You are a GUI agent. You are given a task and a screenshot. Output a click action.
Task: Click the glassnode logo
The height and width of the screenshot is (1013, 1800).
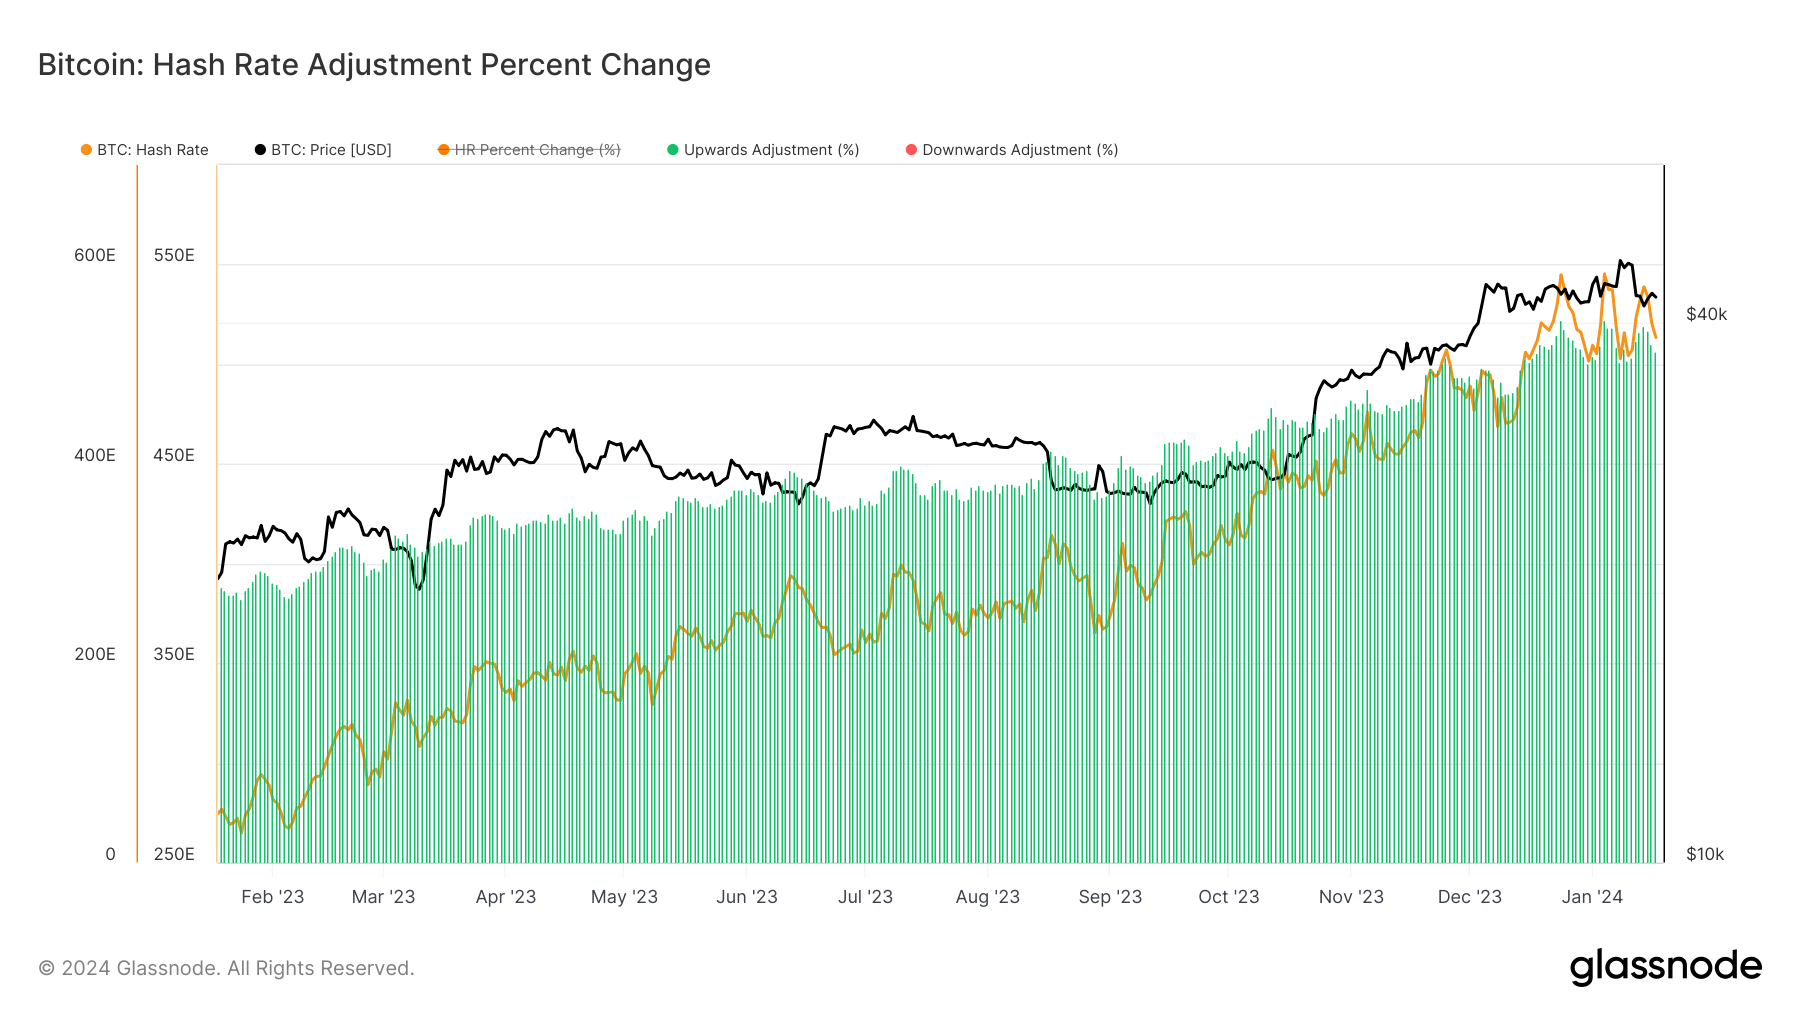tap(1665, 967)
